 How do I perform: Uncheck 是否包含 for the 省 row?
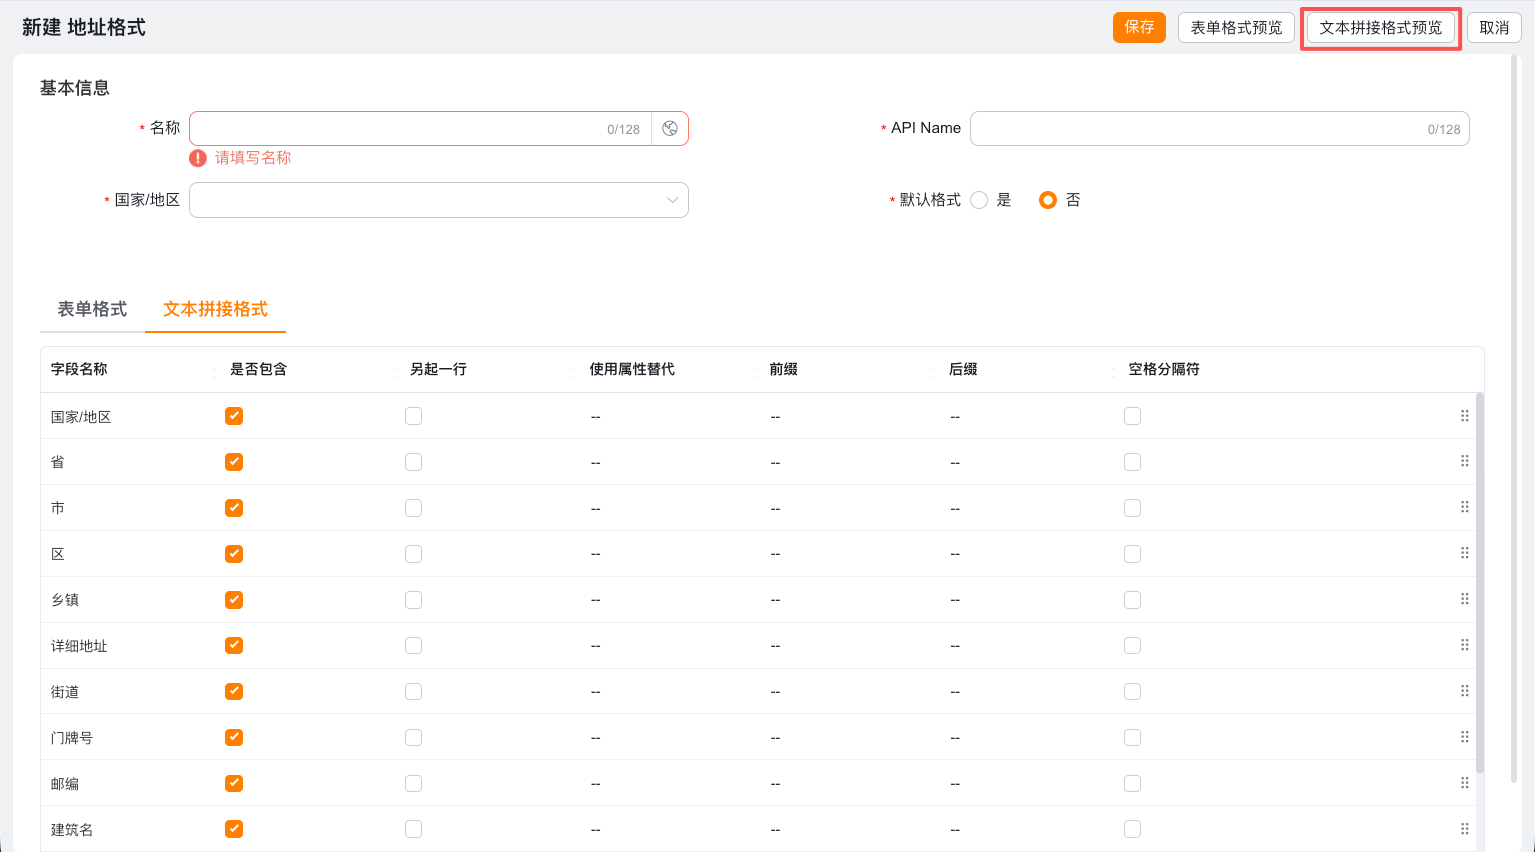click(x=234, y=462)
